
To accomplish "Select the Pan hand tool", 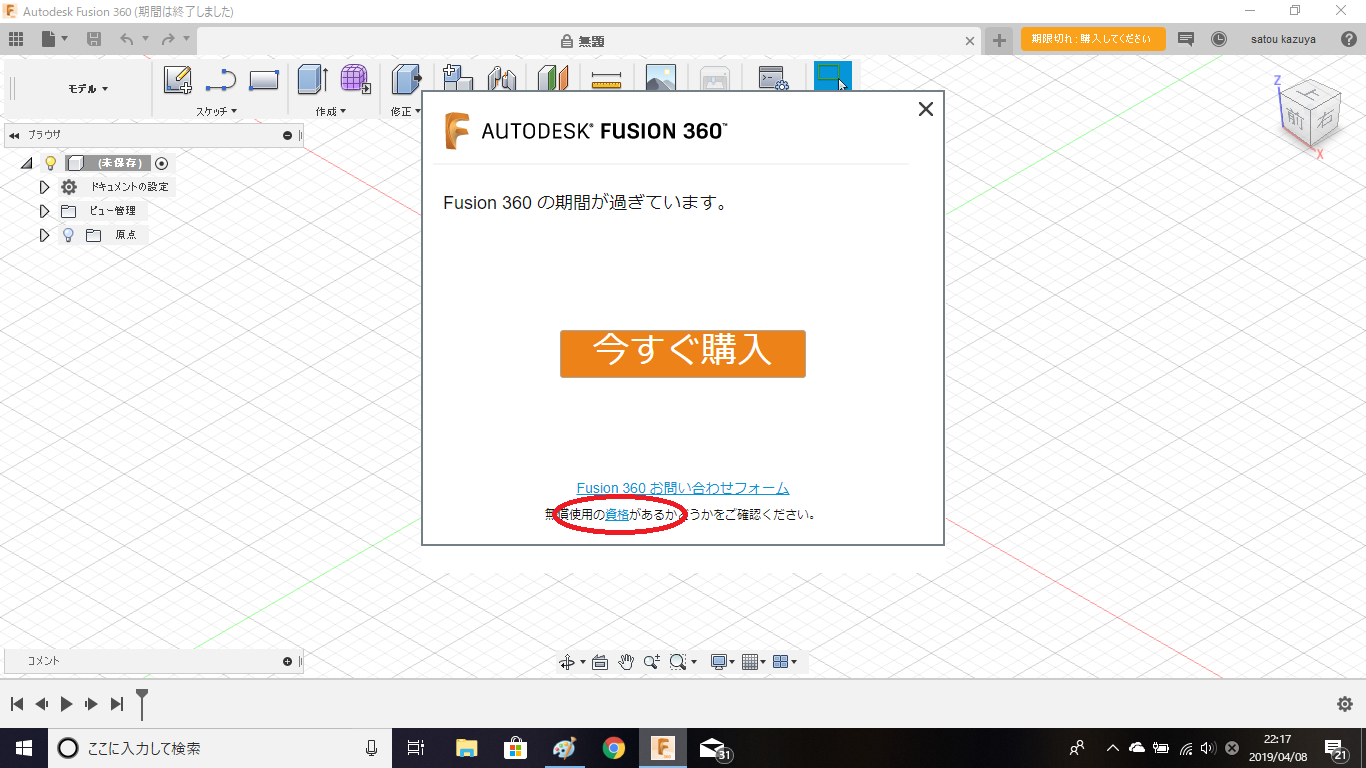I will point(626,661).
